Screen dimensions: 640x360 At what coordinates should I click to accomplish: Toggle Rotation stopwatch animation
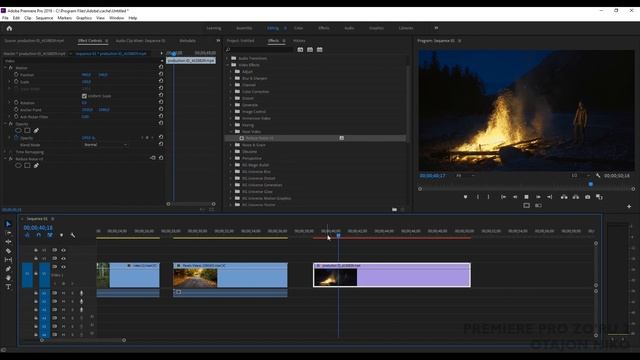pyautogui.click(x=16, y=102)
